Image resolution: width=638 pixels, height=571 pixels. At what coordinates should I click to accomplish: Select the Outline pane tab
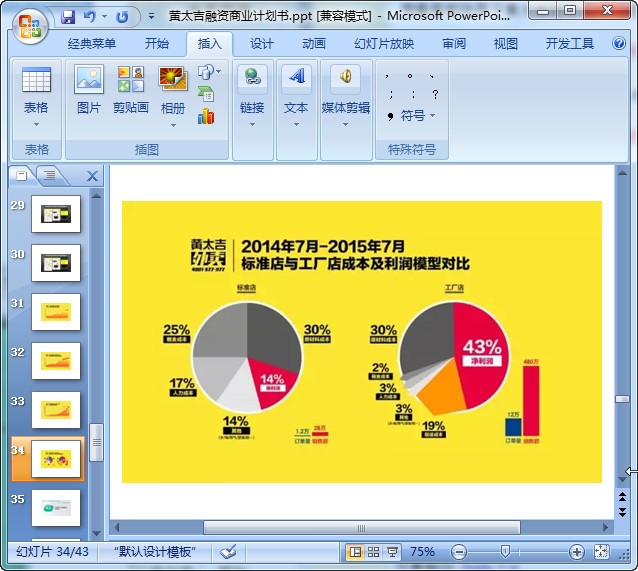[50, 176]
